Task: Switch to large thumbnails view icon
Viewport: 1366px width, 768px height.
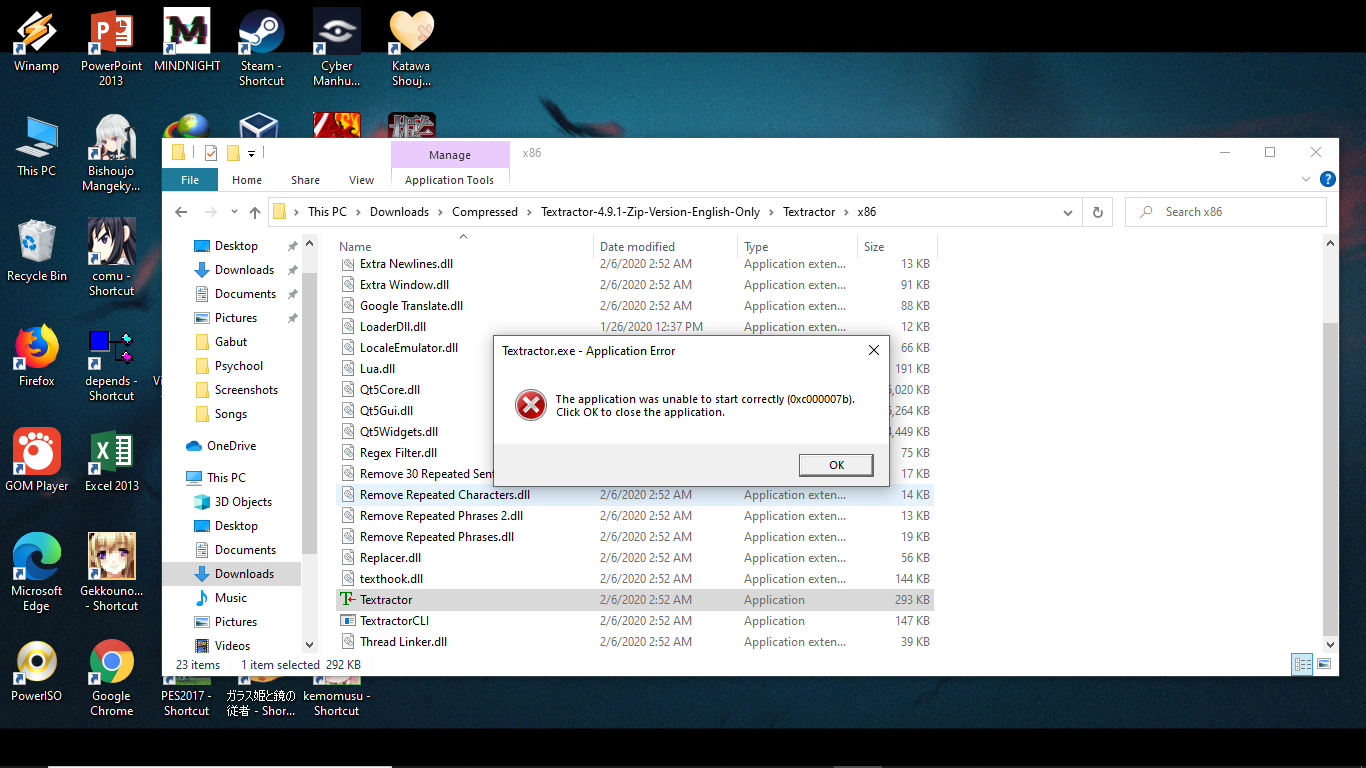Action: coord(1324,664)
